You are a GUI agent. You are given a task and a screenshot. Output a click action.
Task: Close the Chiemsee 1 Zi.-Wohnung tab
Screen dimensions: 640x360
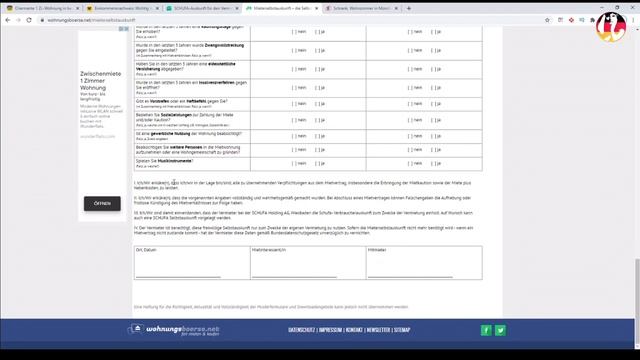(78, 8)
